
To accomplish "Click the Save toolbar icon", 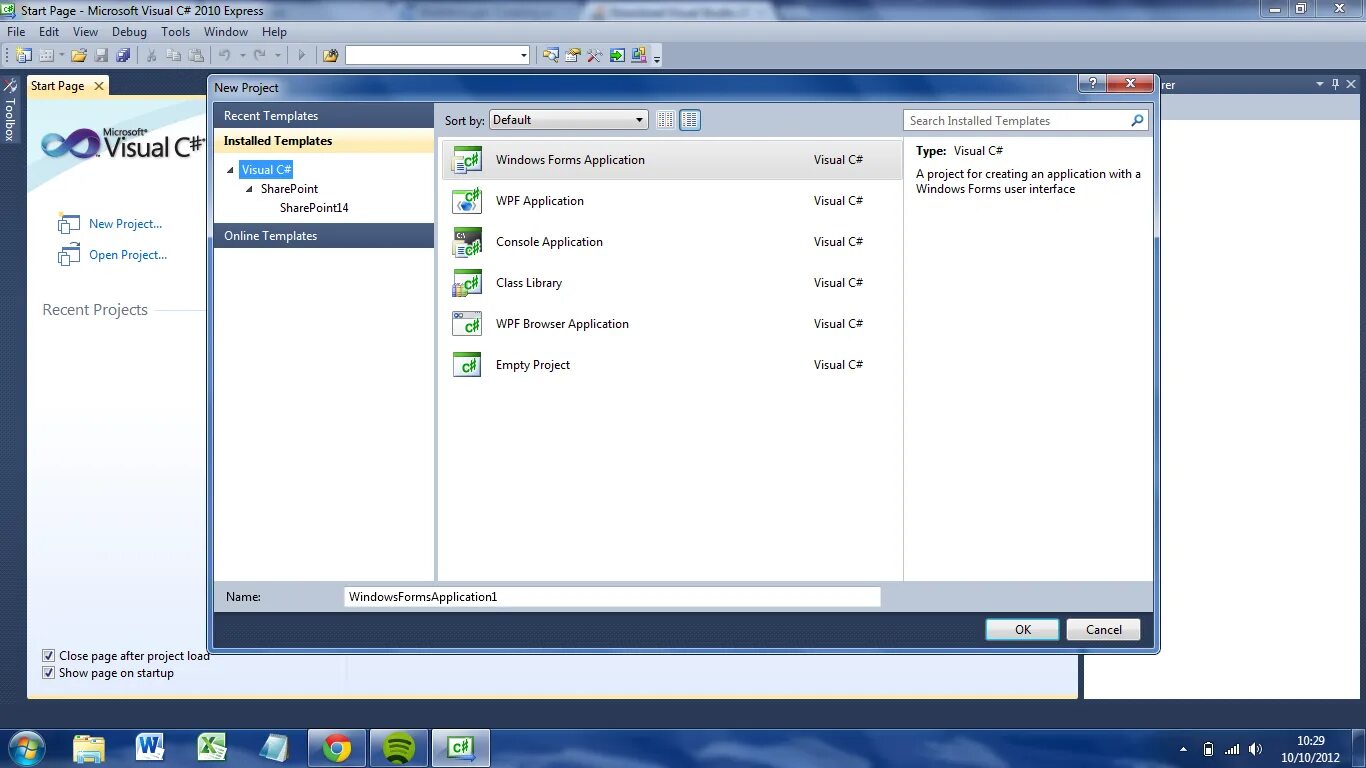I will coord(101,56).
